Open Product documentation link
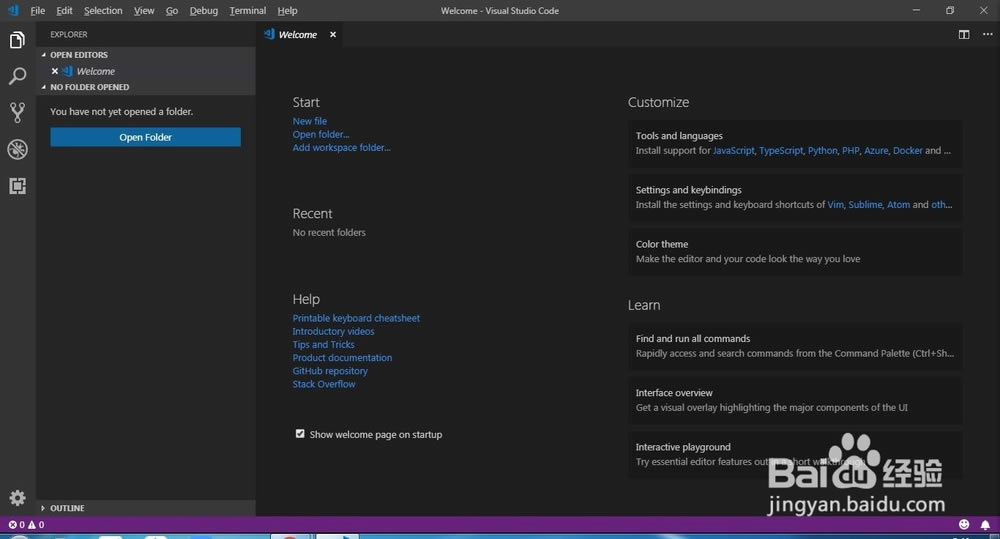Screen dimensions: 1000x539 coord(342,358)
